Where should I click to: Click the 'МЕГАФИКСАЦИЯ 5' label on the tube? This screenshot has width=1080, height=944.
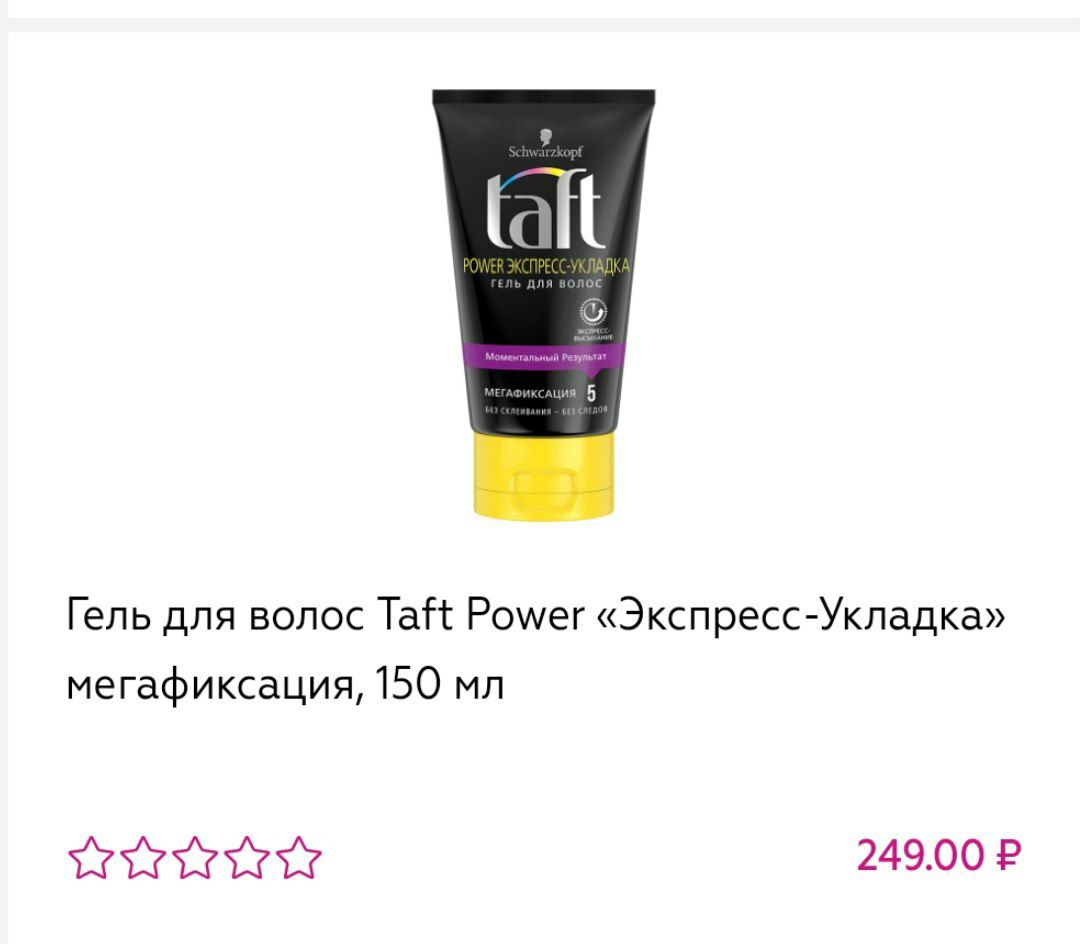click(541, 393)
